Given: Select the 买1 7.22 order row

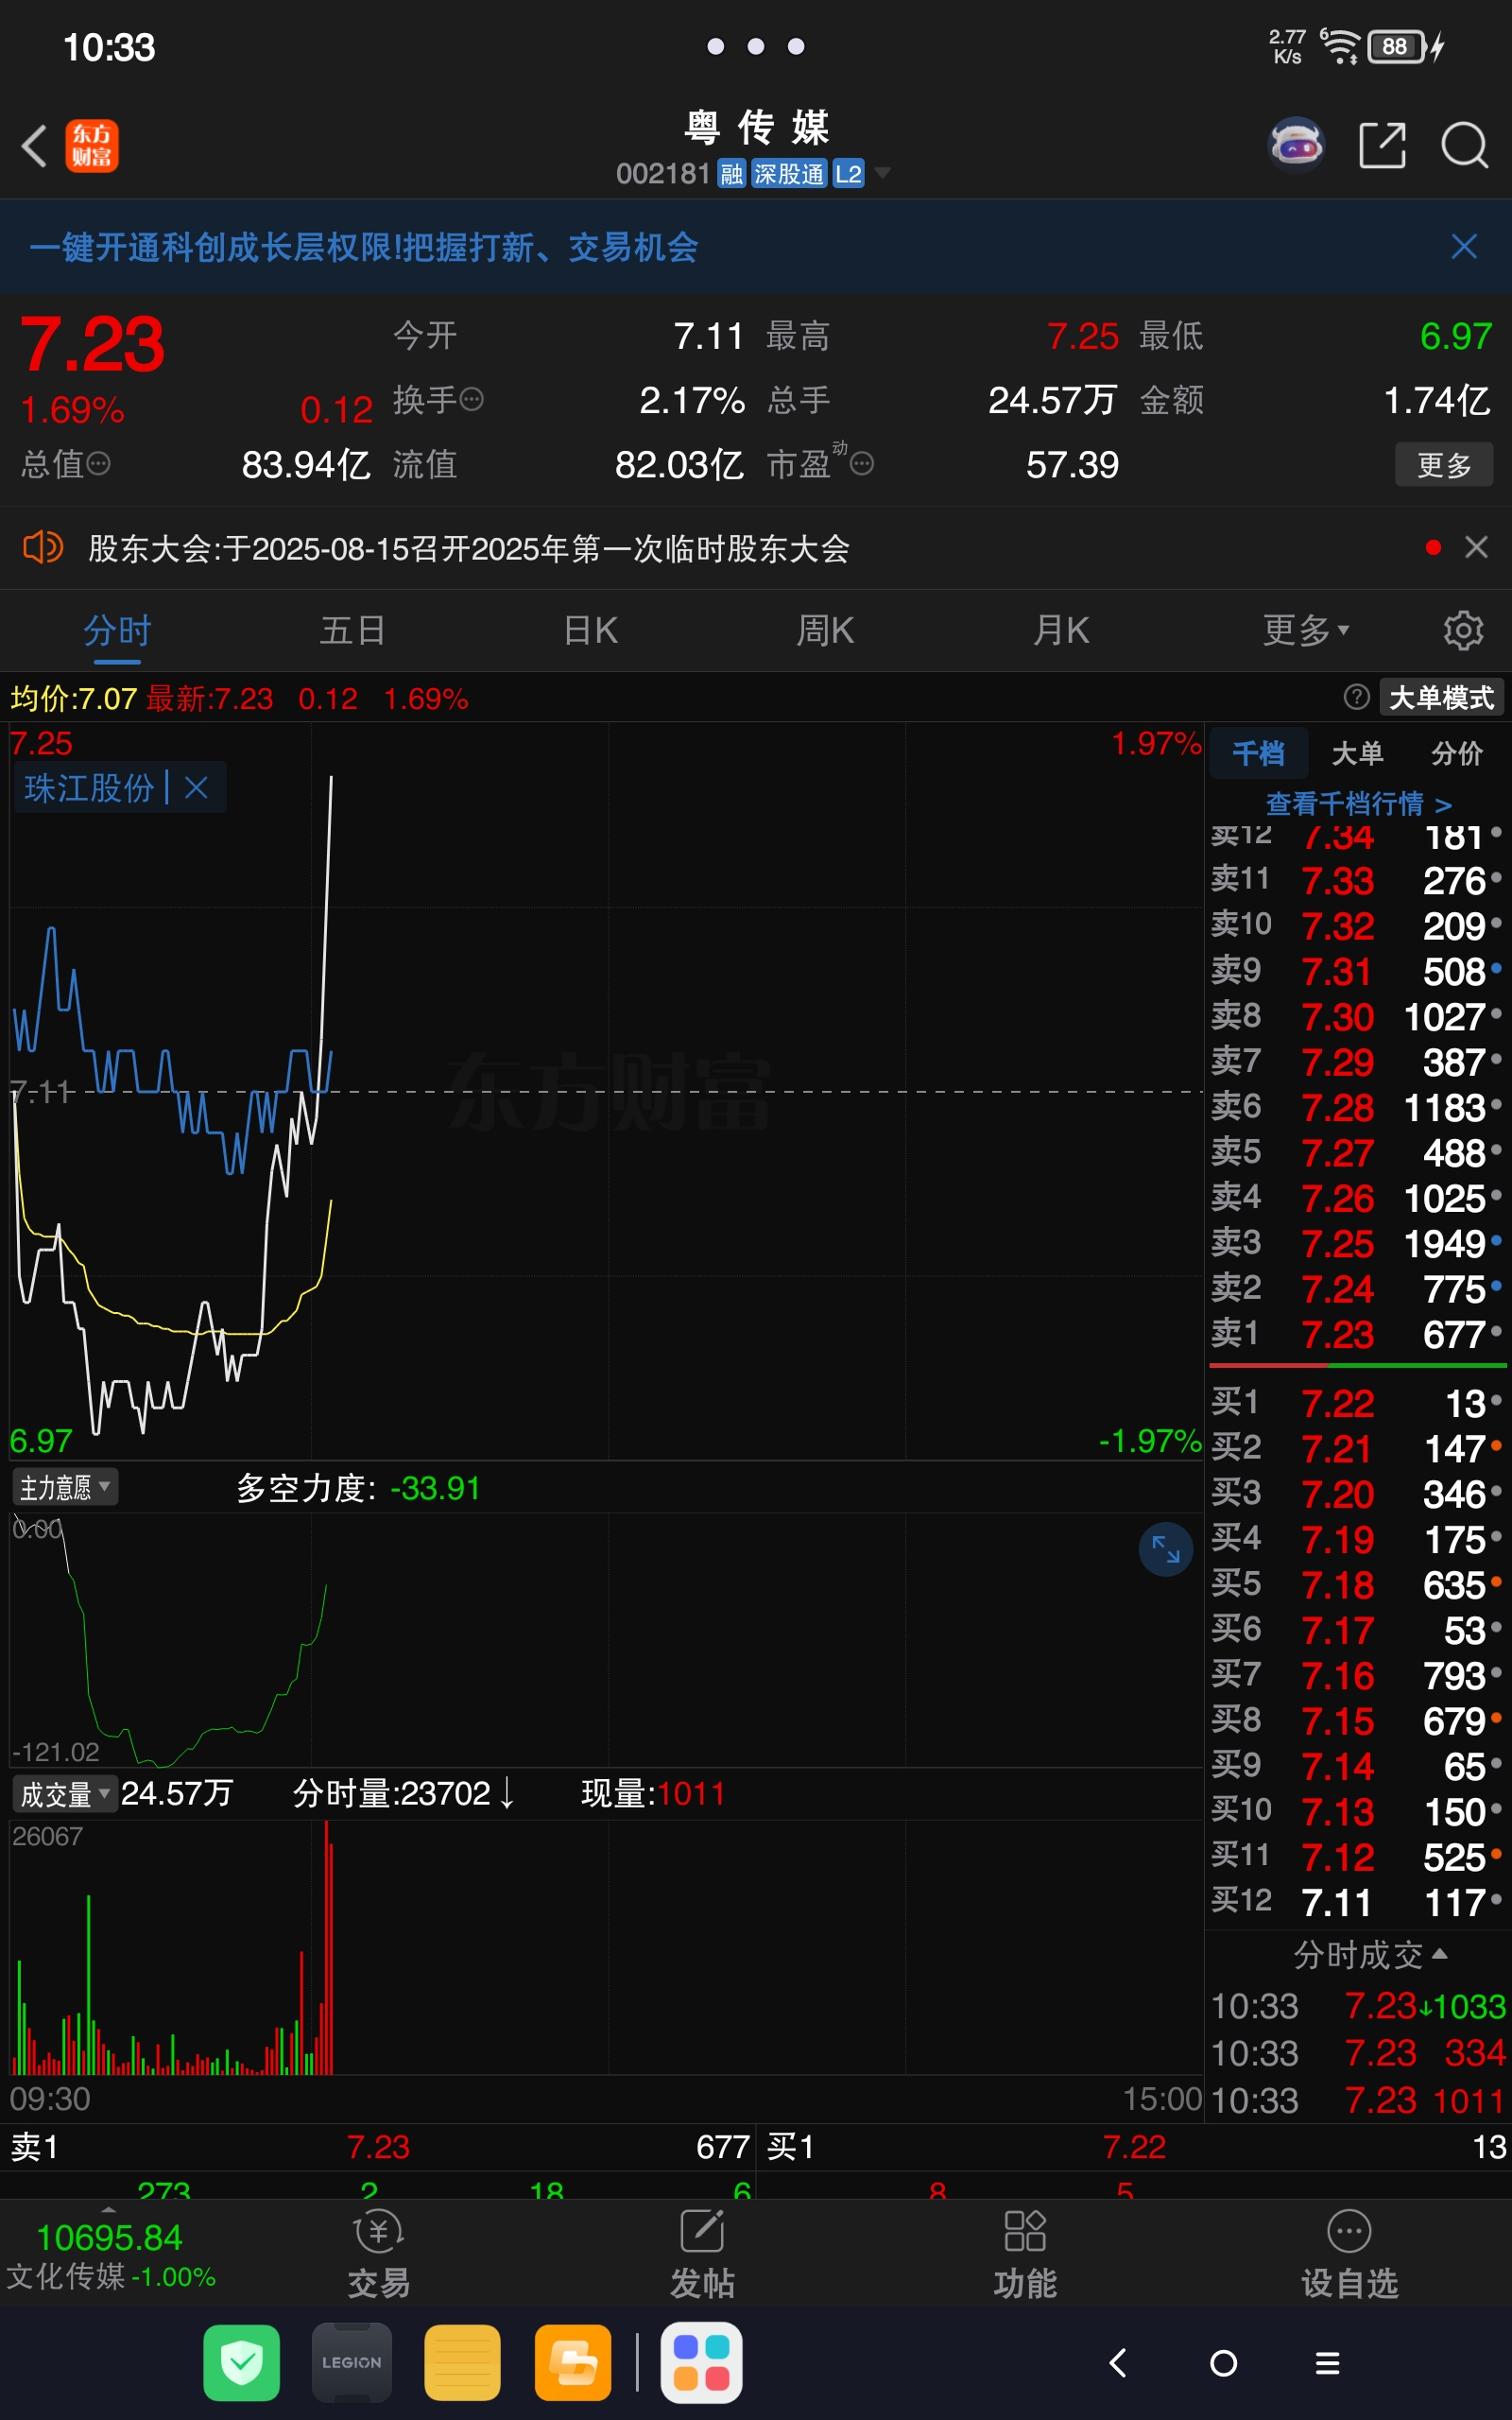Looking at the screenshot, I should (x=1357, y=1403).
